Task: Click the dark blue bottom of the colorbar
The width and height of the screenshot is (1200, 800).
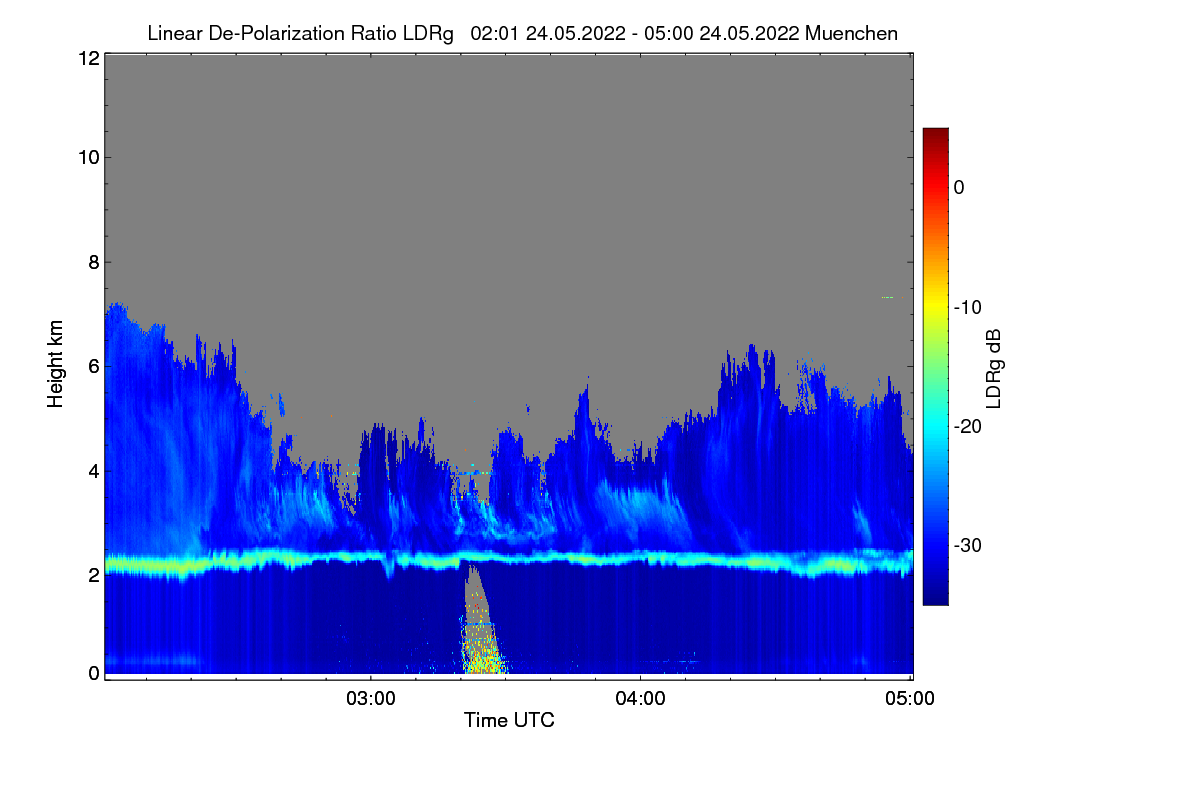Action: [x=935, y=595]
